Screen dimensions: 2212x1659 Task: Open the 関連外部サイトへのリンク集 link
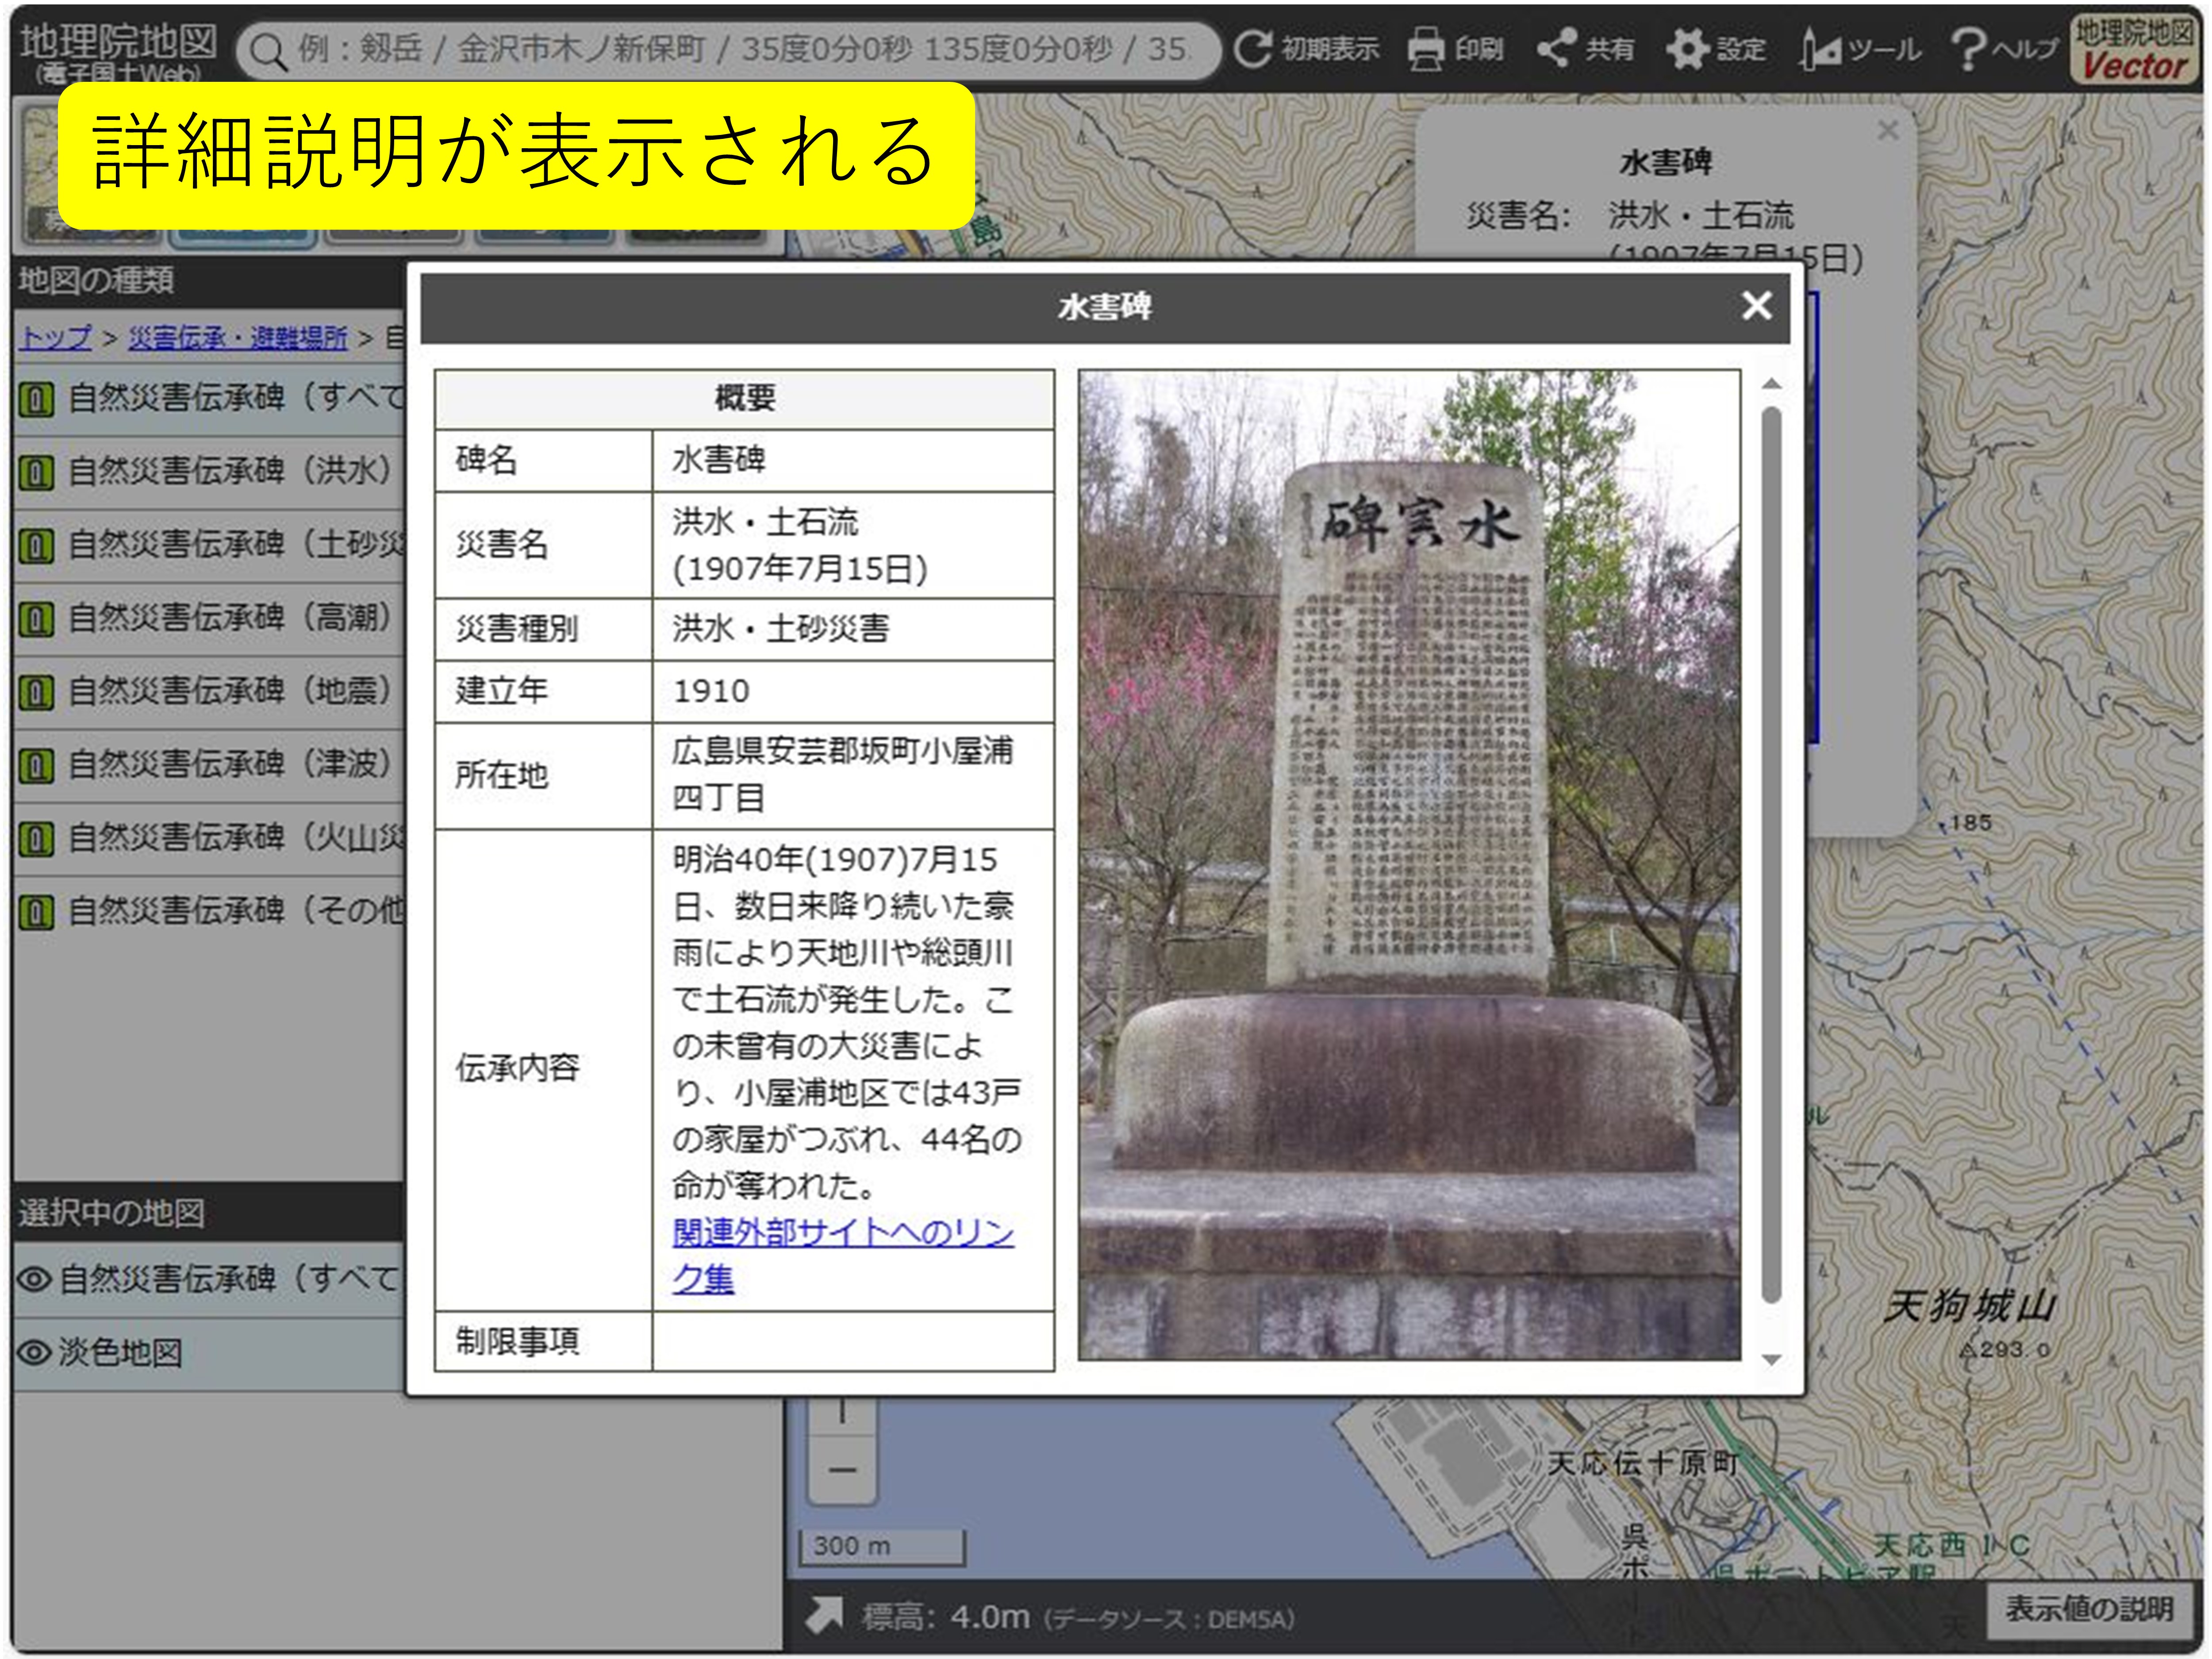point(843,1256)
